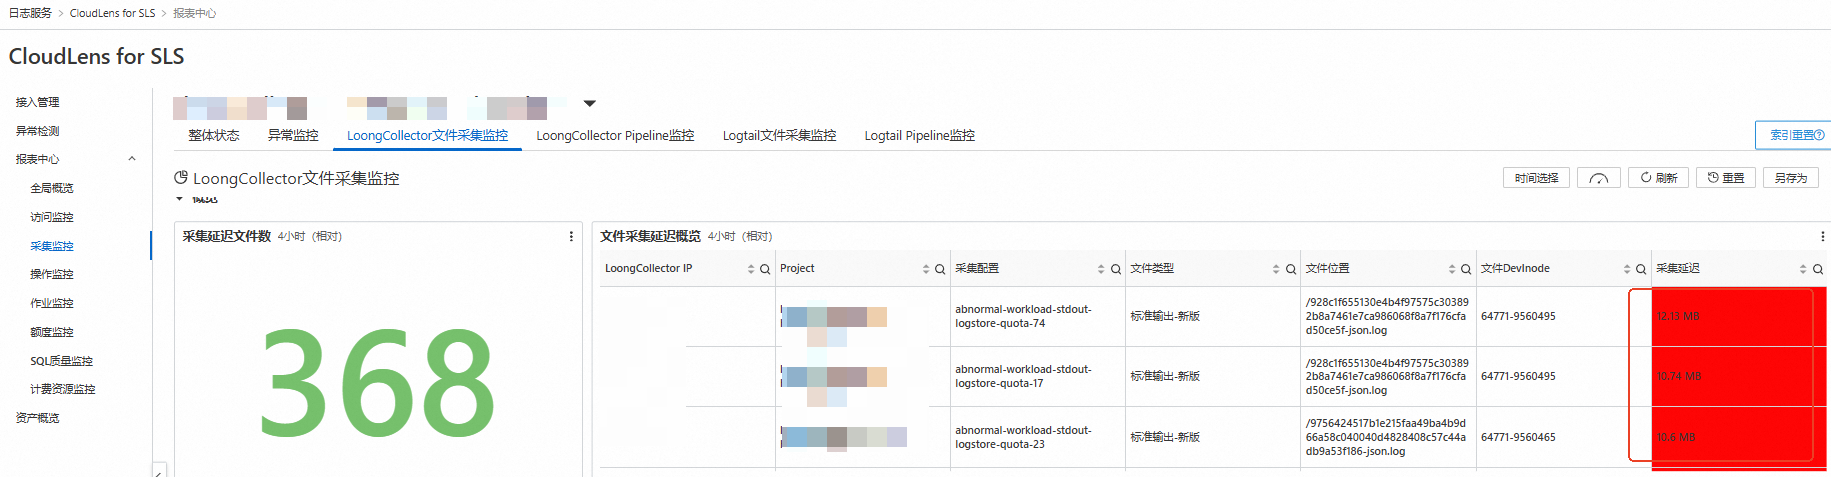Click the file path ending db9a53f186-json.log
The height and width of the screenshot is (477, 1831).
[x=1386, y=437]
